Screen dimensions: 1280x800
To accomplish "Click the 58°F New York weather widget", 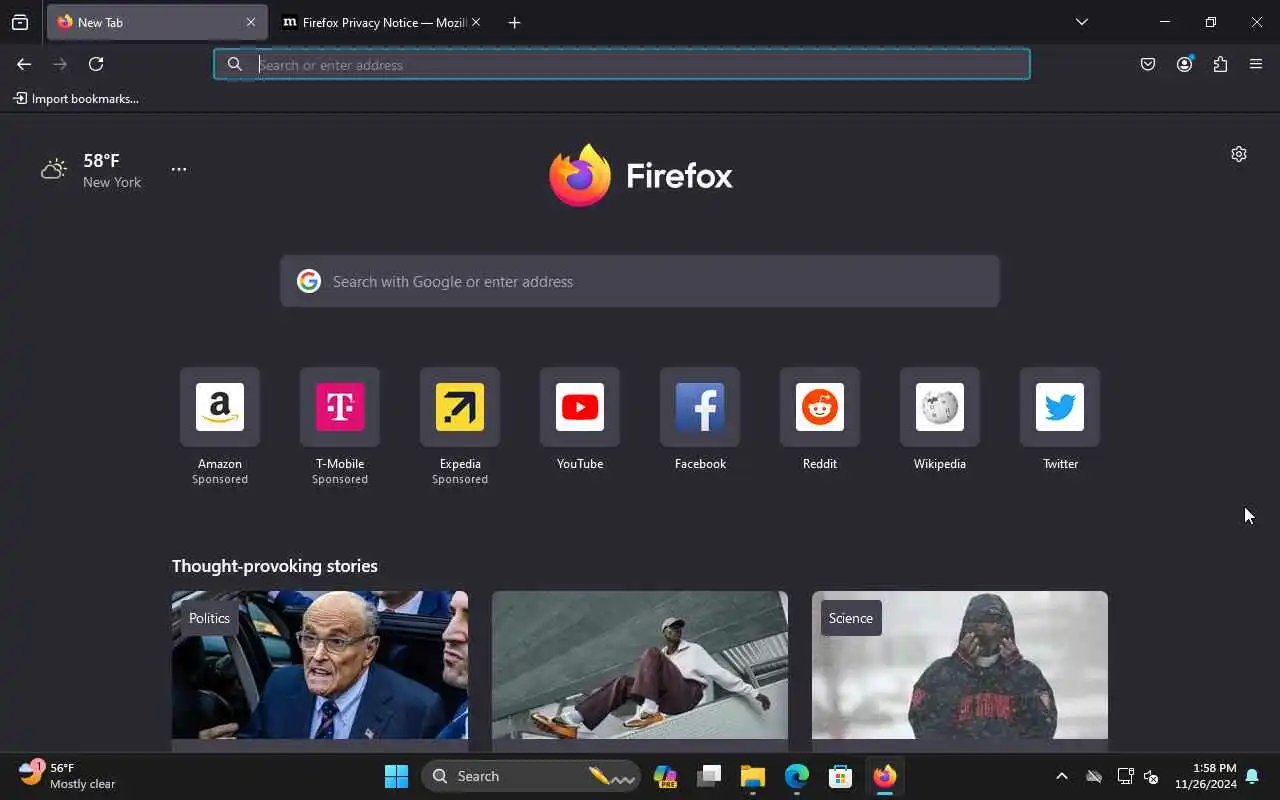I will [x=92, y=170].
